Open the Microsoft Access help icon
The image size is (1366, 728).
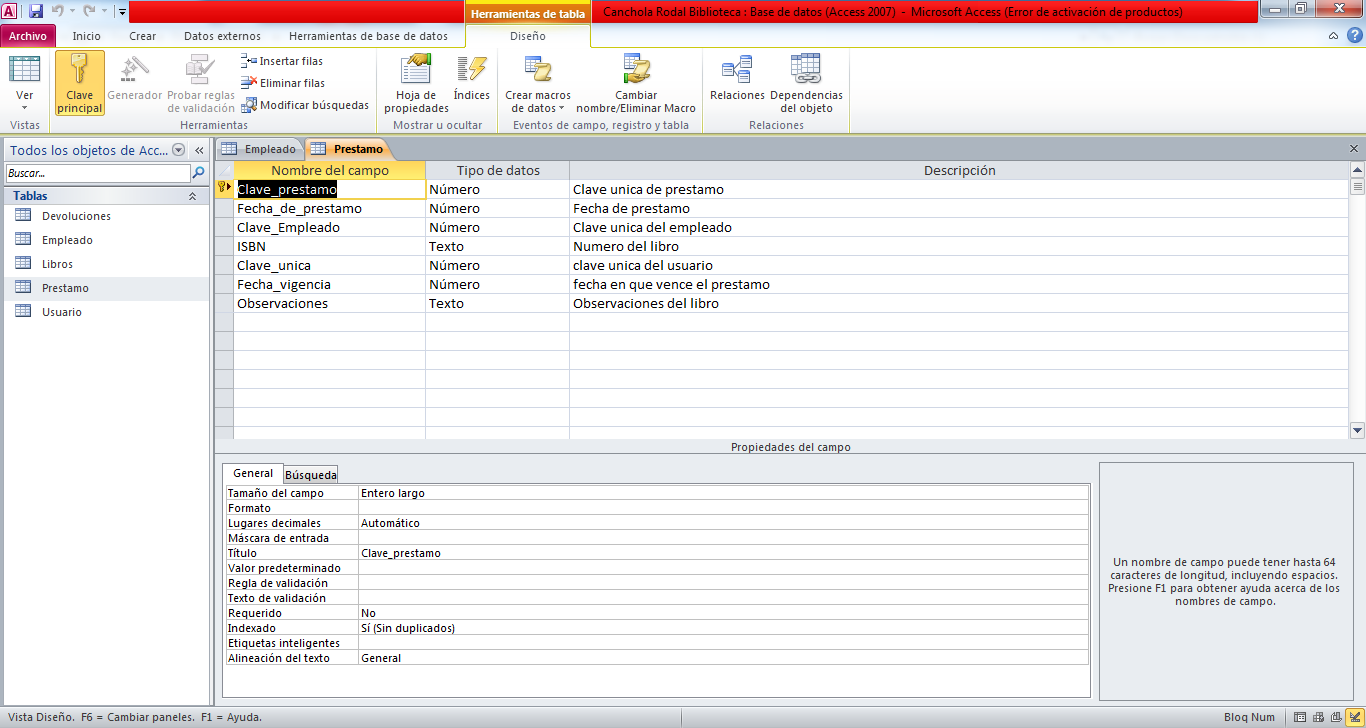pyautogui.click(x=1353, y=36)
